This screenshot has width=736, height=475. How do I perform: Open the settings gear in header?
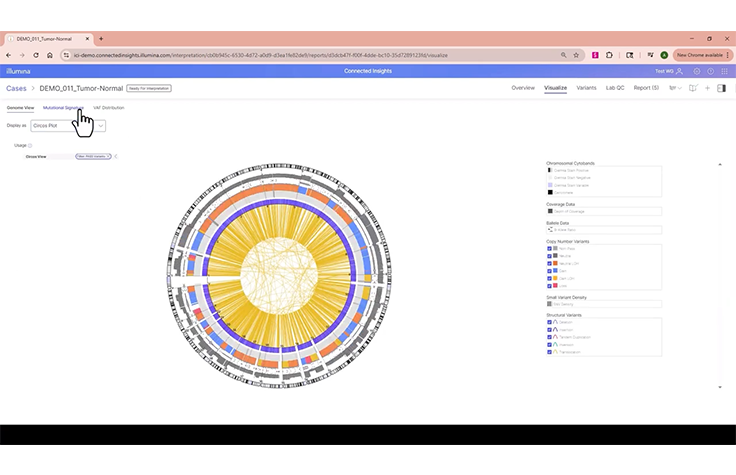[696, 71]
